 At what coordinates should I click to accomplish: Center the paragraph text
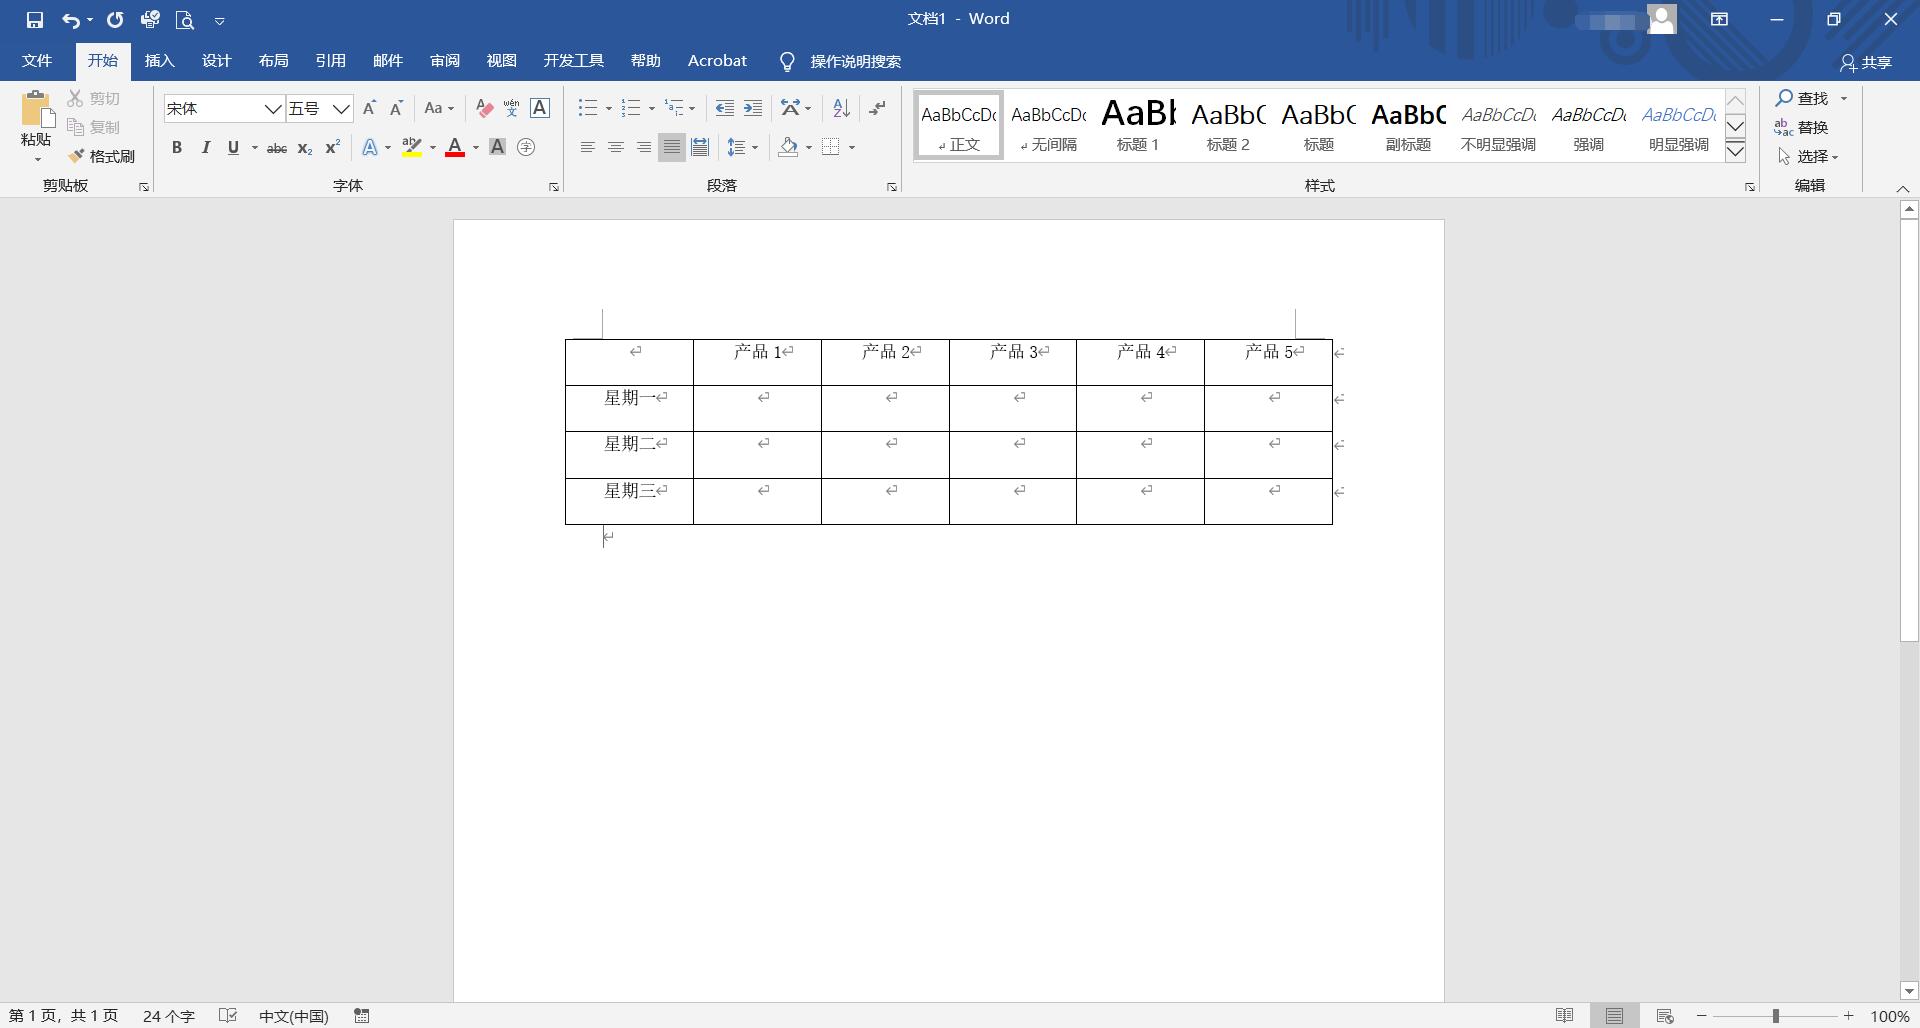(x=616, y=148)
